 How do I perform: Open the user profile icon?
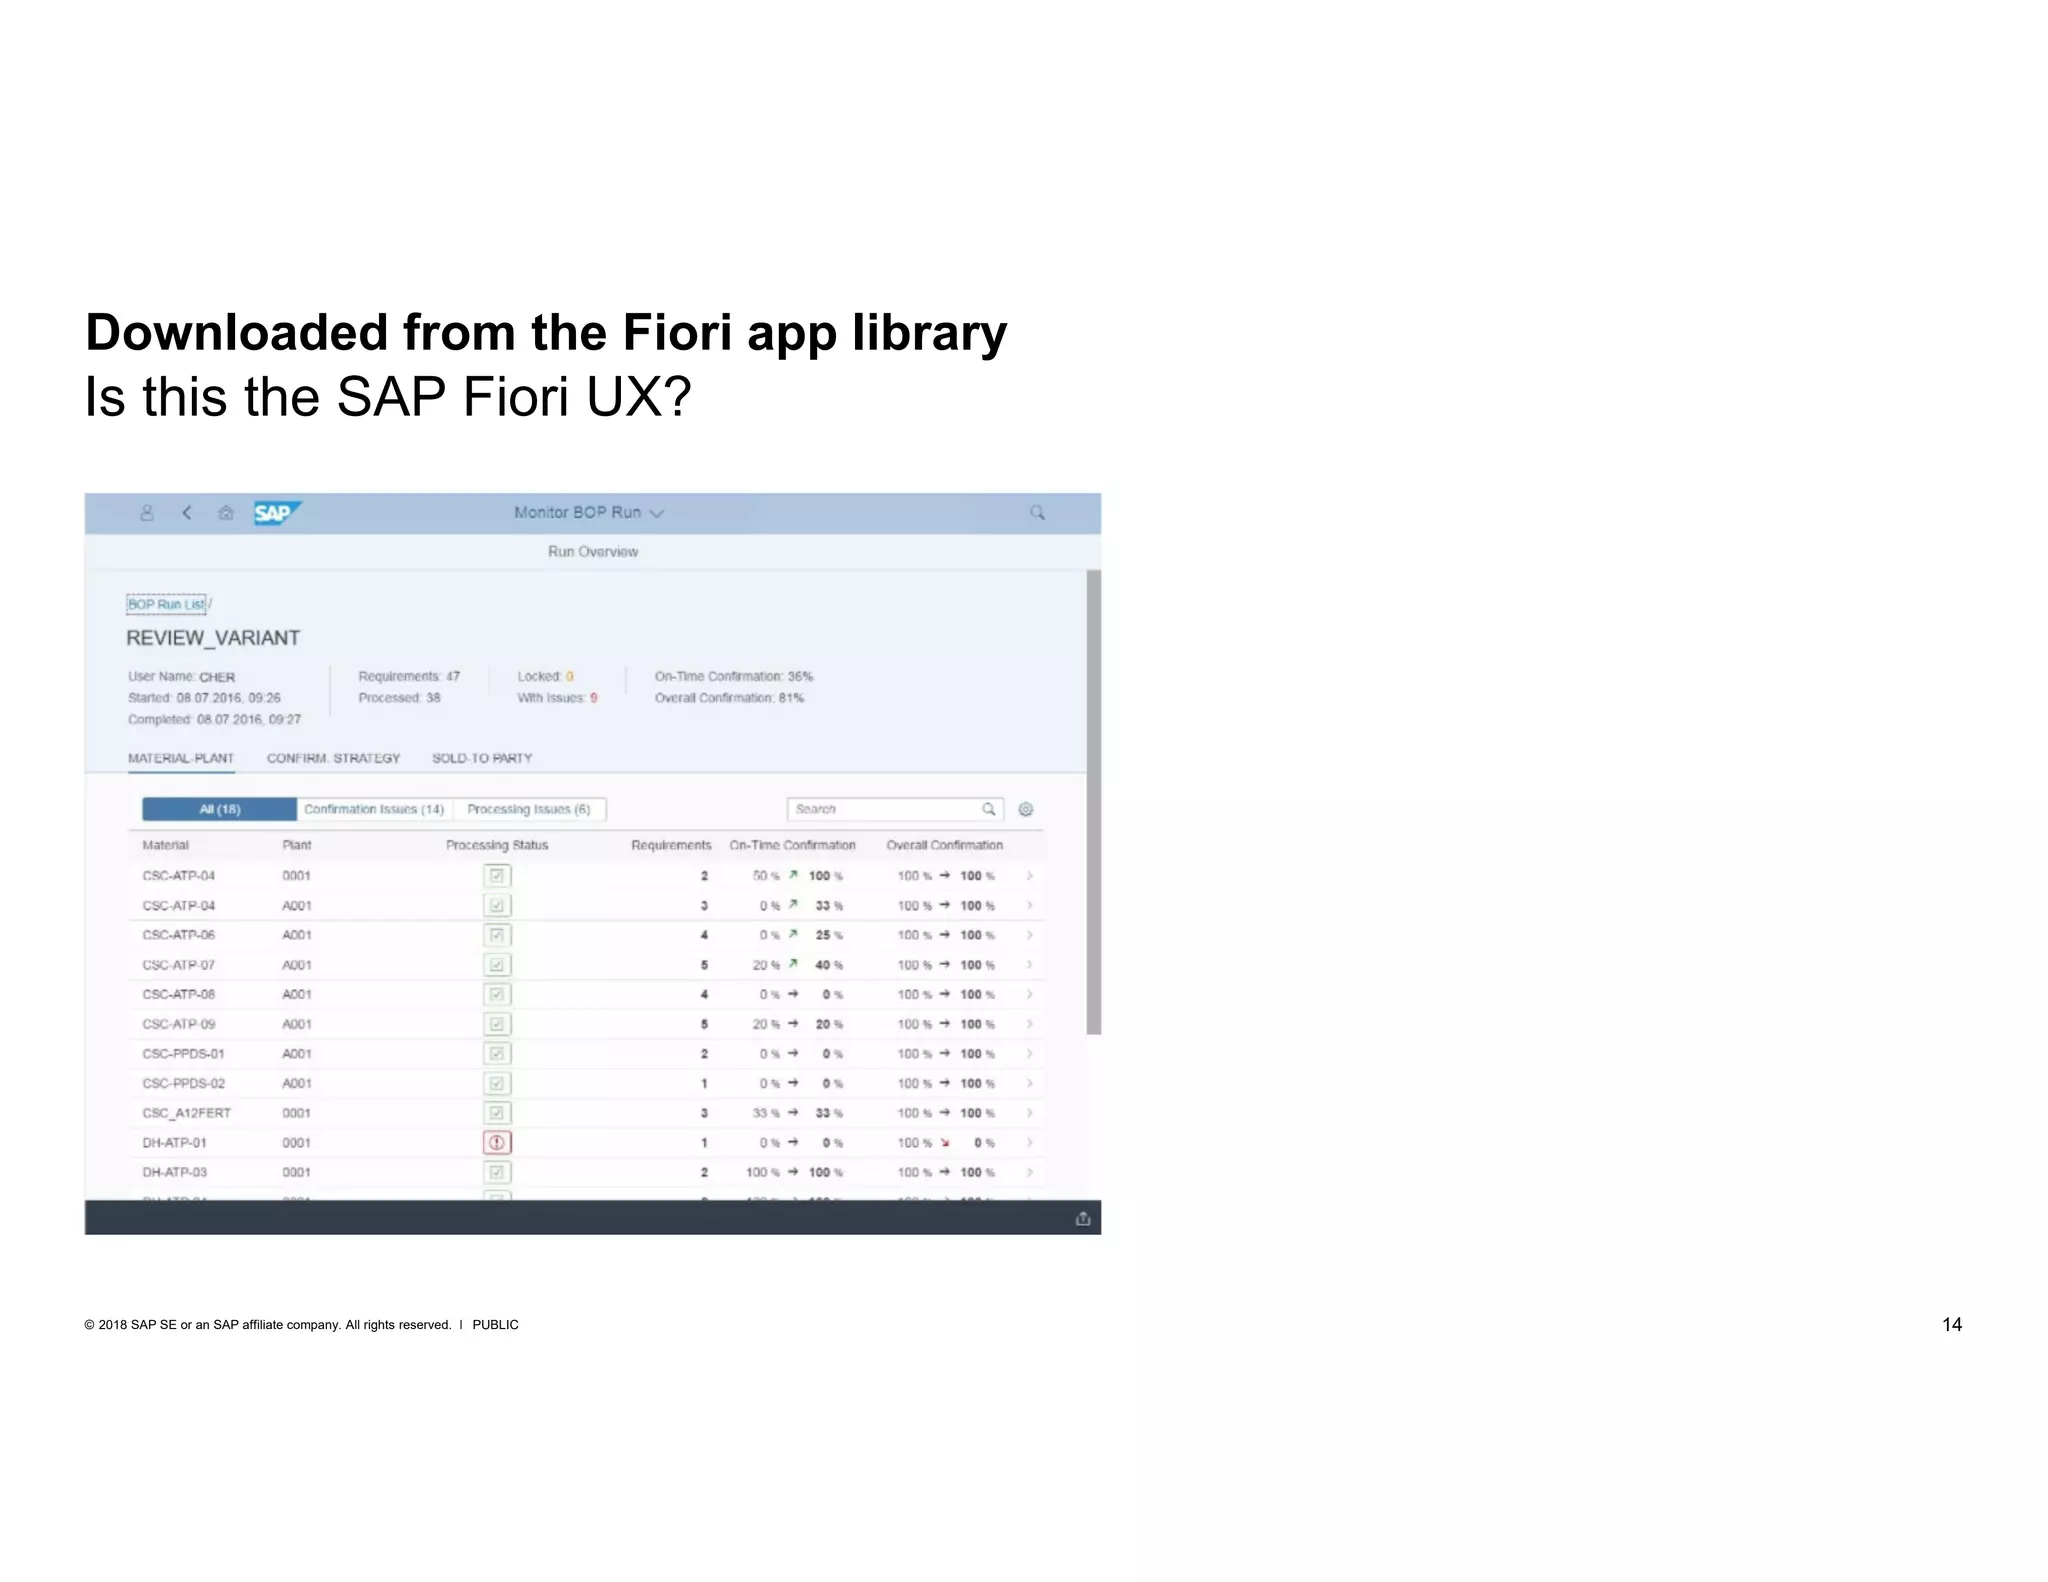click(x=147, y=513)
